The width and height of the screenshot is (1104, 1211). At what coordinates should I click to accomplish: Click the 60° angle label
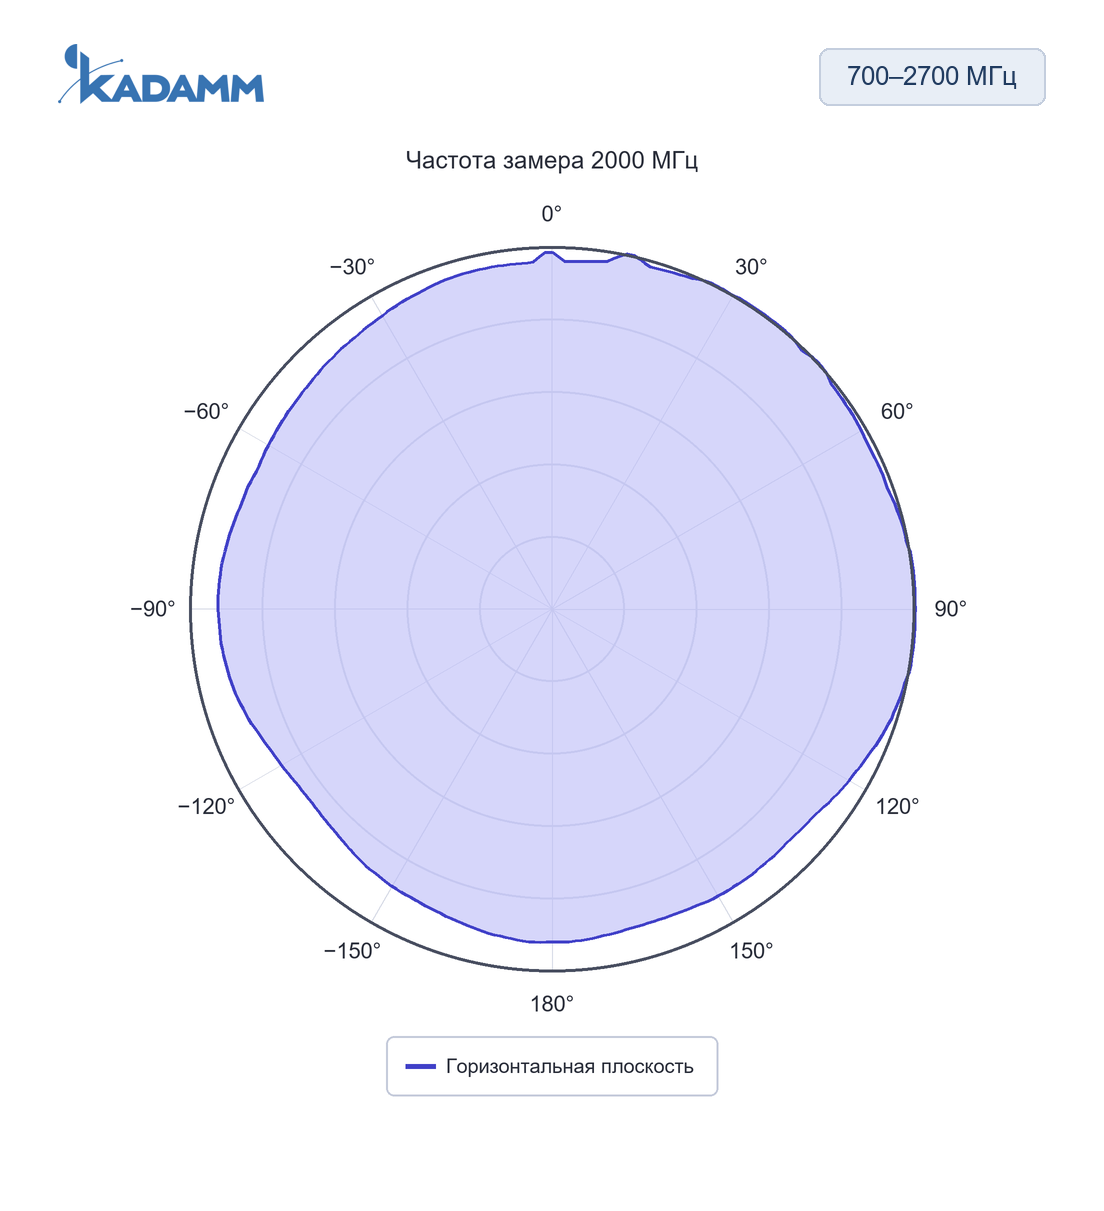tap(897, 411)
